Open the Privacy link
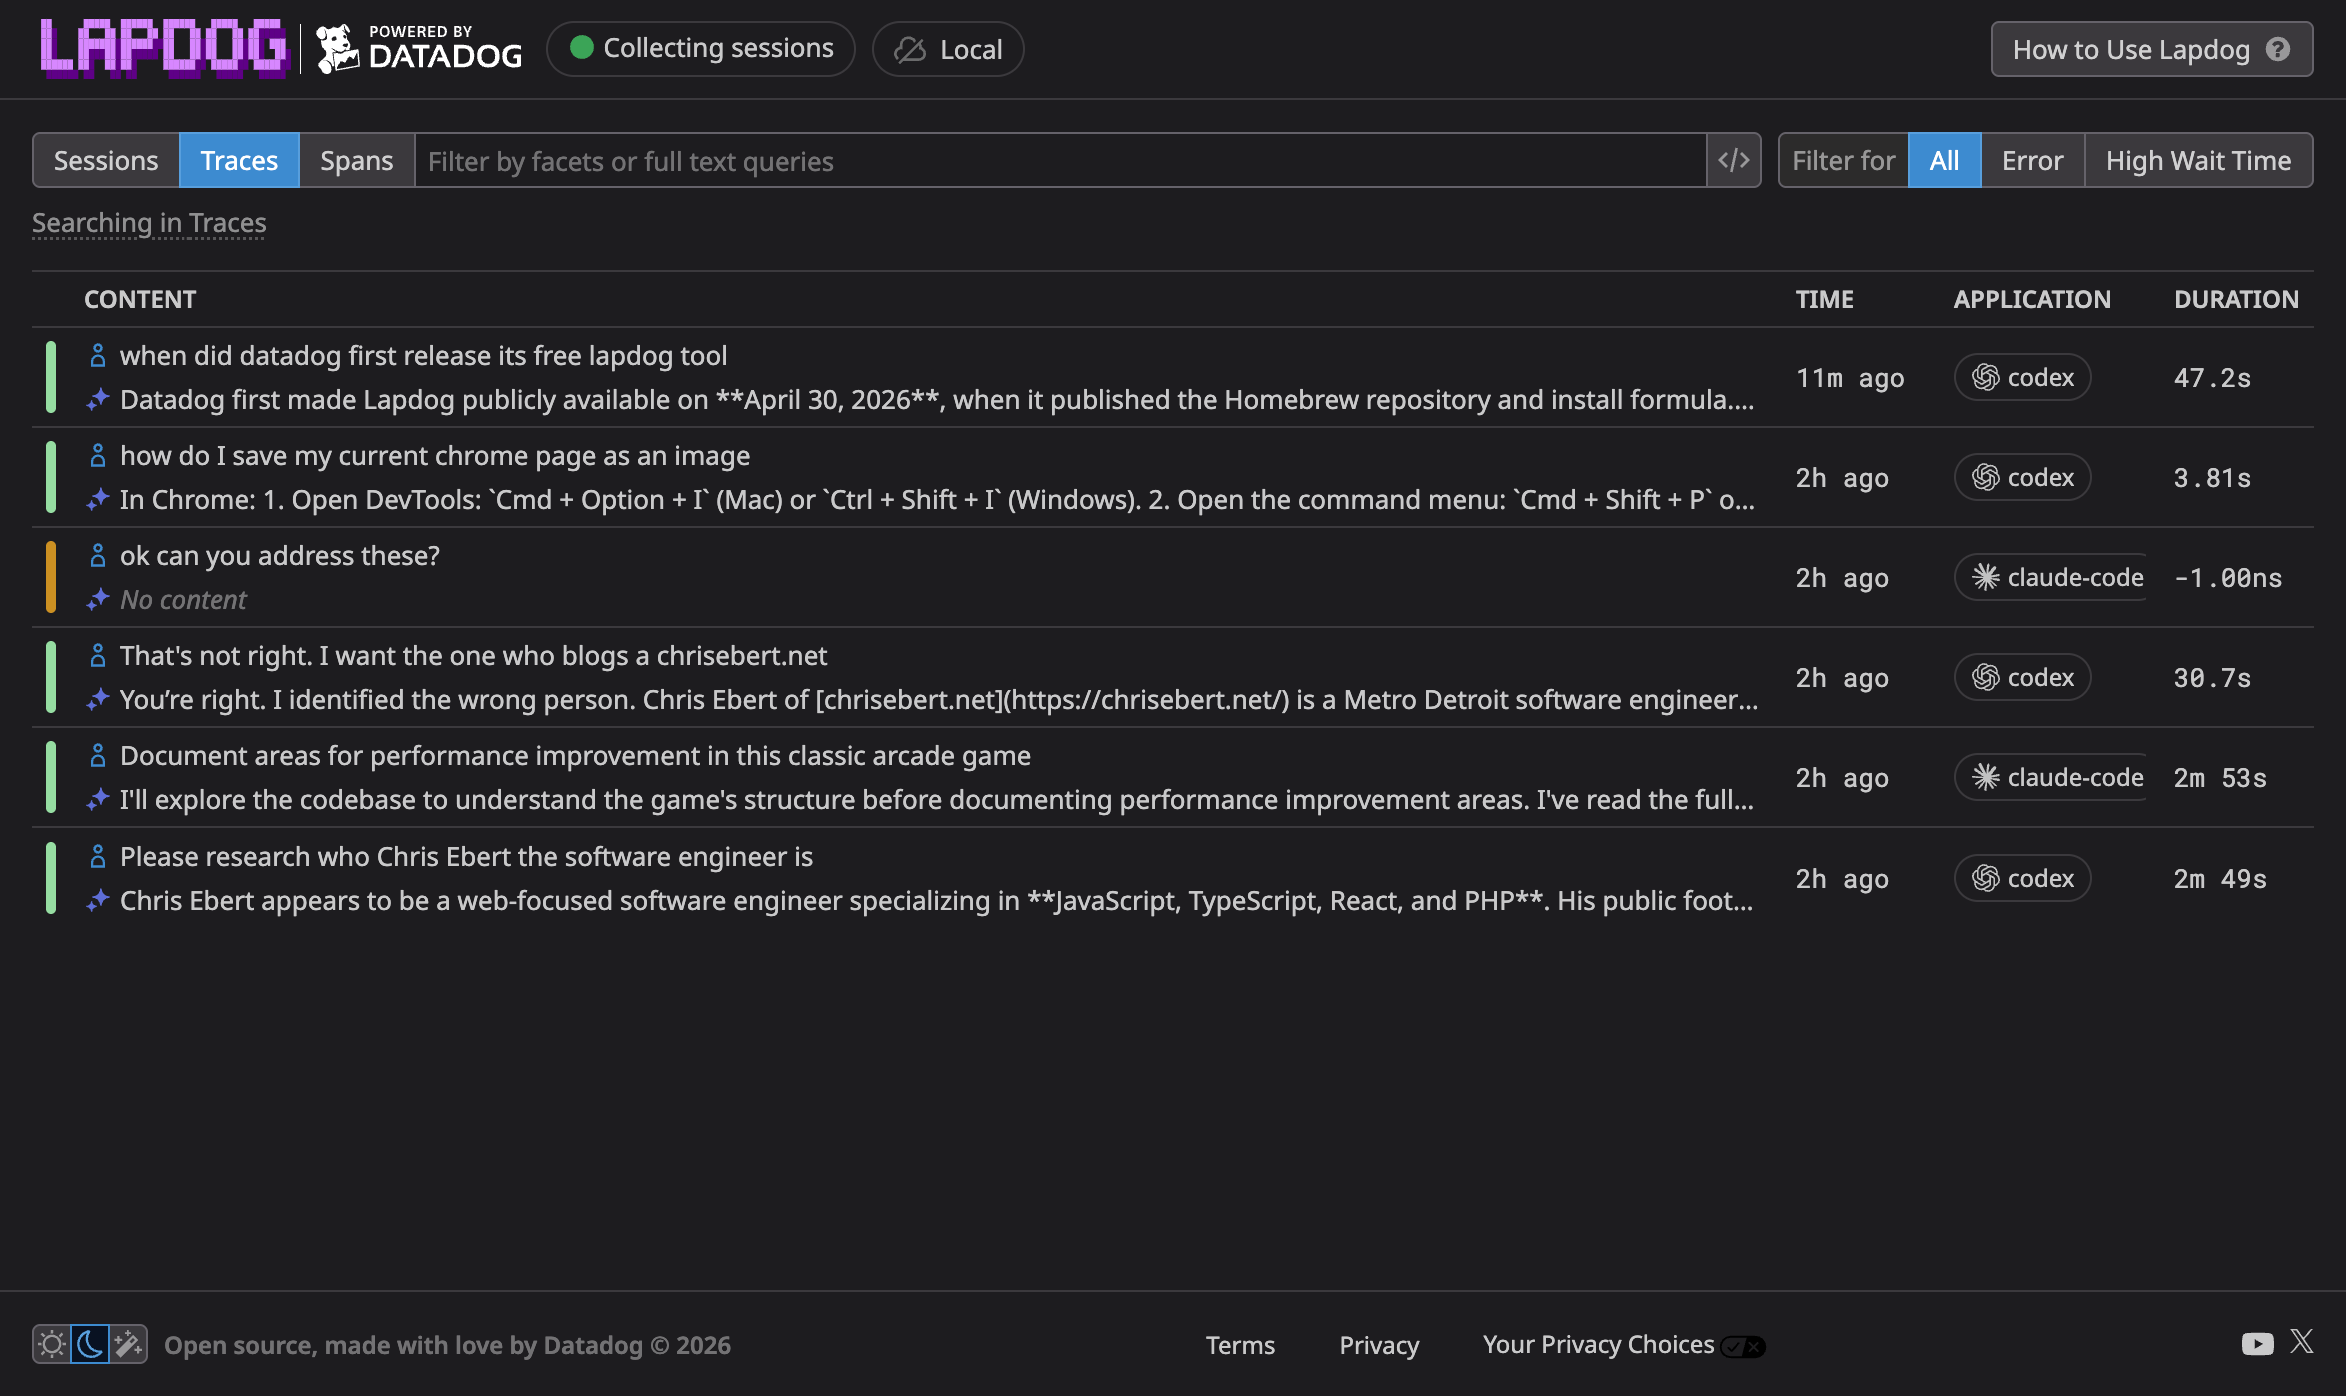The height and width of the screenshot is (1396, 2346). tap(1379, 1345)
